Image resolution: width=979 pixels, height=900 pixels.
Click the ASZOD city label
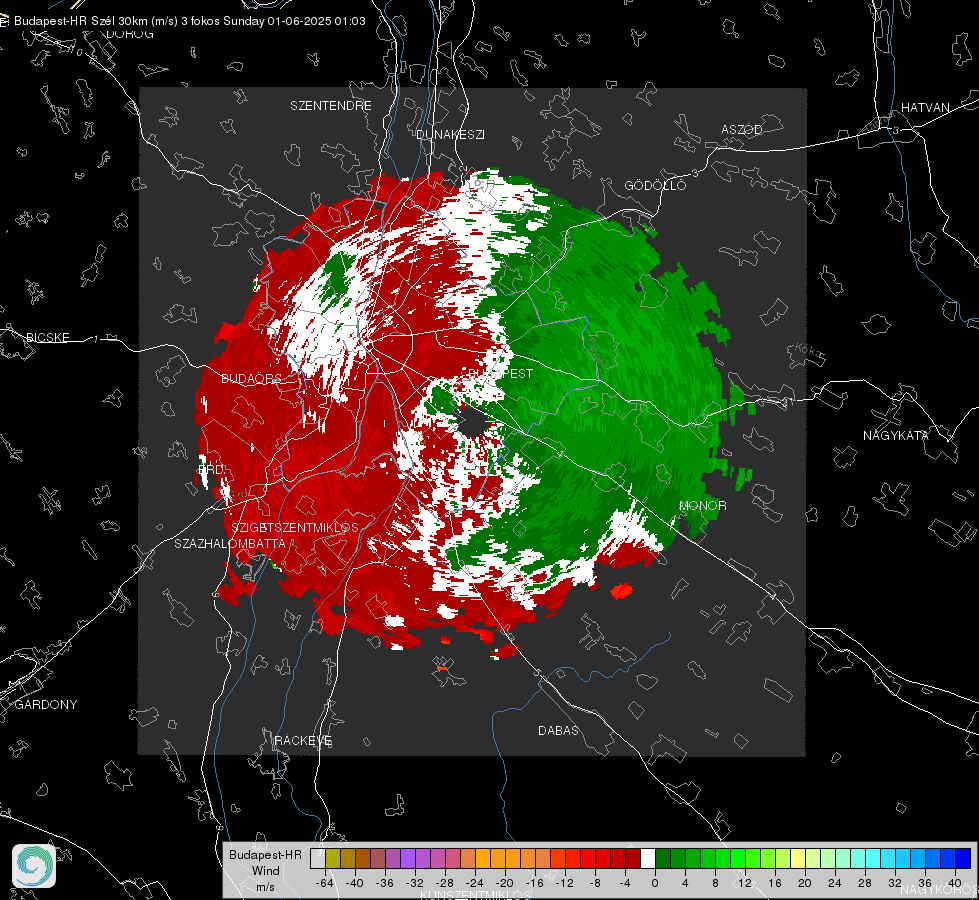coord(742,130)
